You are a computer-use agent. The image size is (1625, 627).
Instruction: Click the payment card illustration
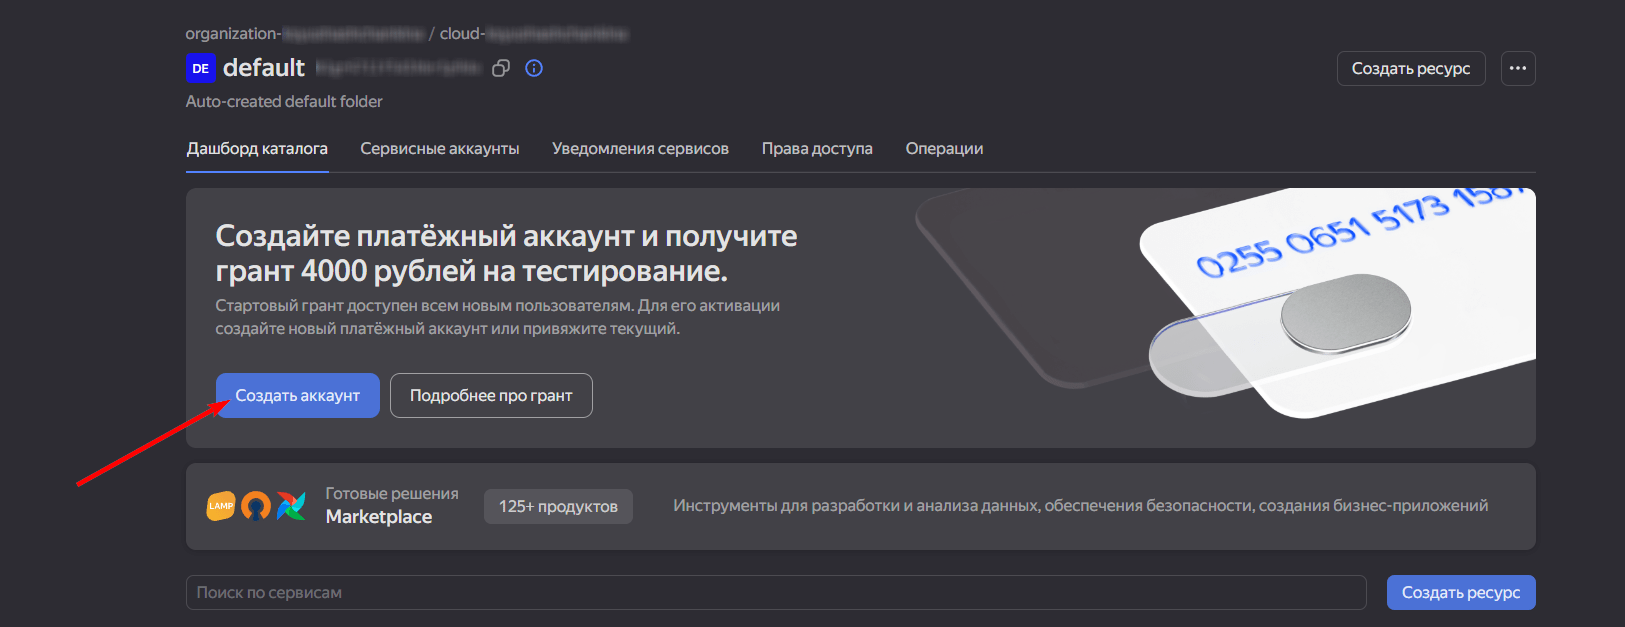(1226, 302)
